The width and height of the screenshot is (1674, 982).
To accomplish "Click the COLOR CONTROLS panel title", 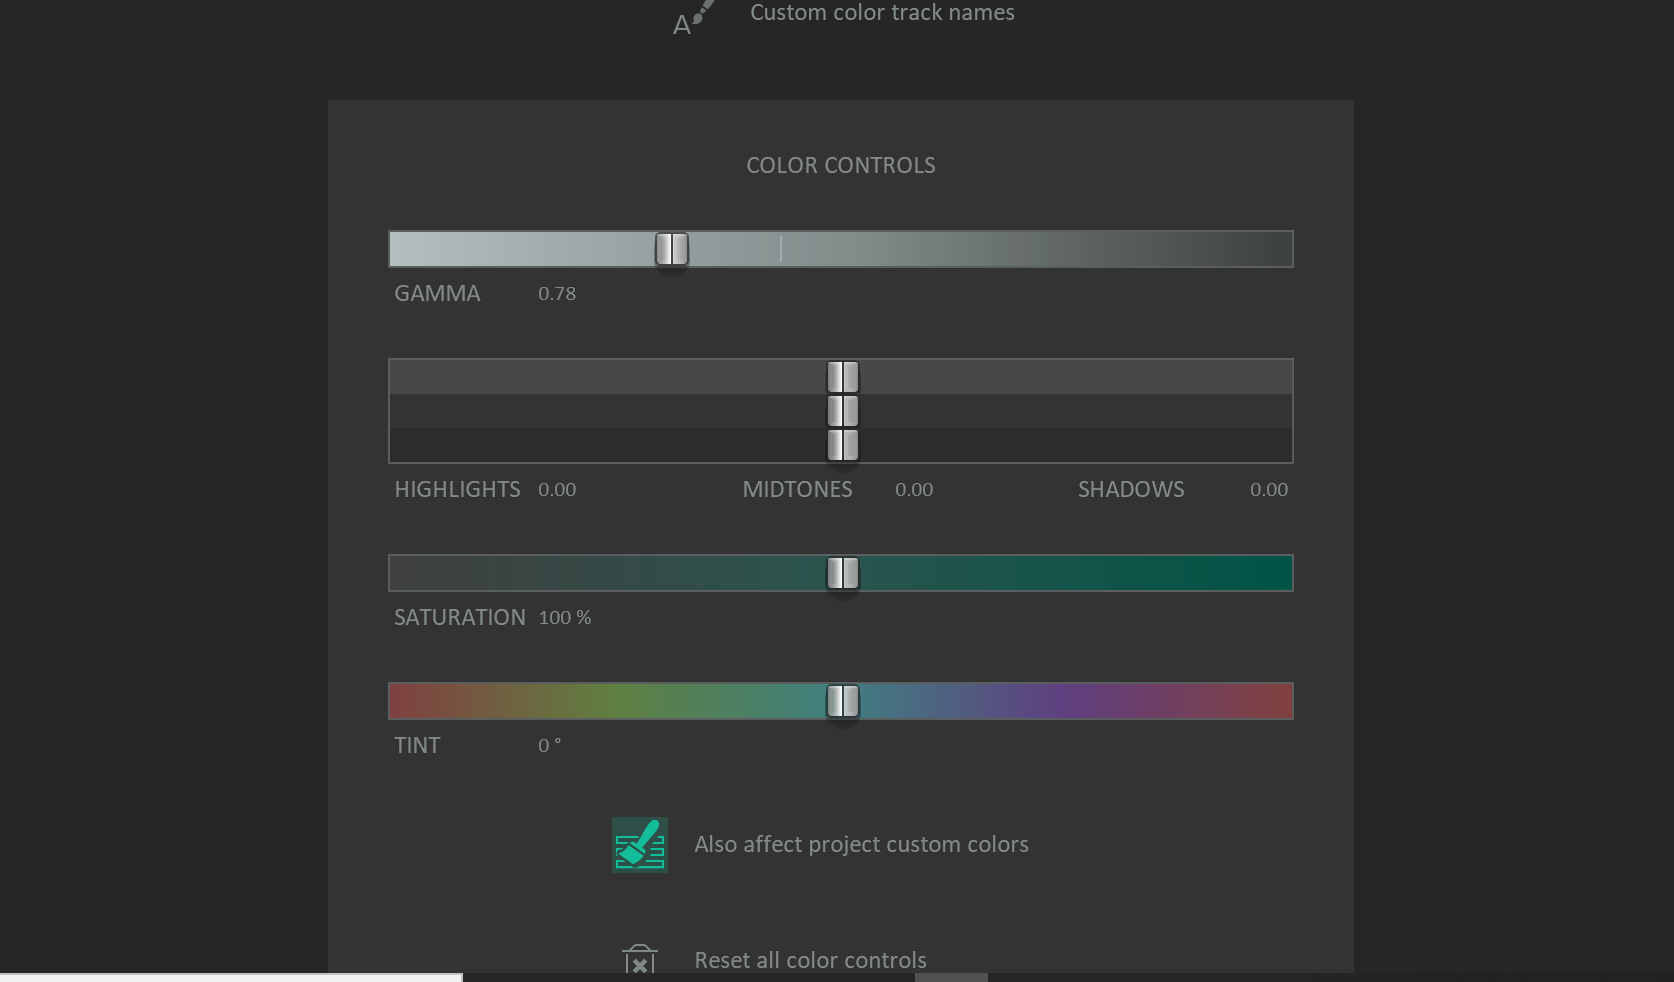I will click(x=839, y=165).
